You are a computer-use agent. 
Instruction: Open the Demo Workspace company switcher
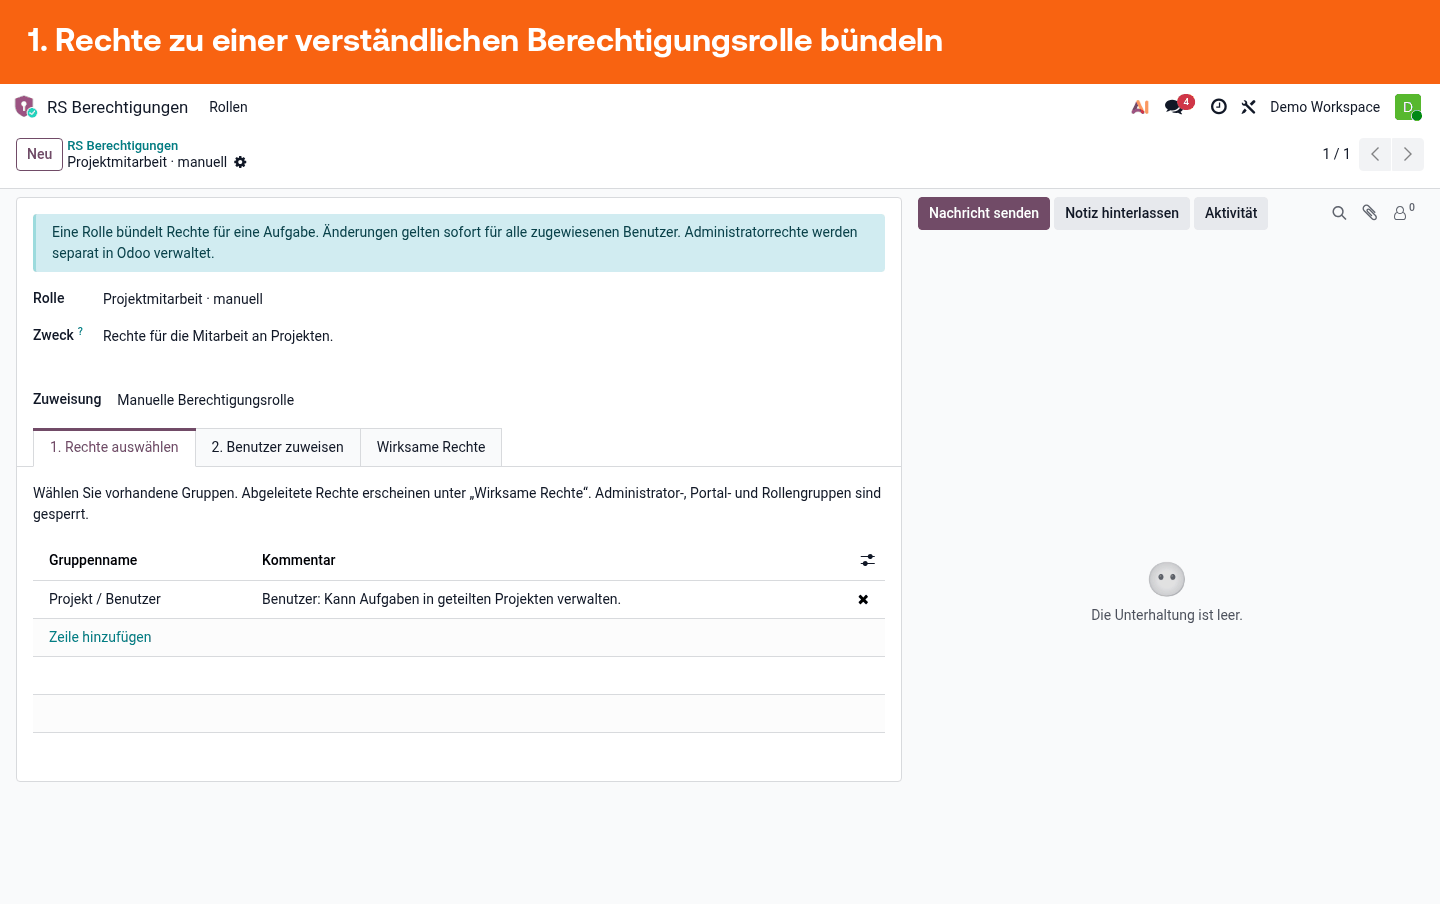[1325, 107]
